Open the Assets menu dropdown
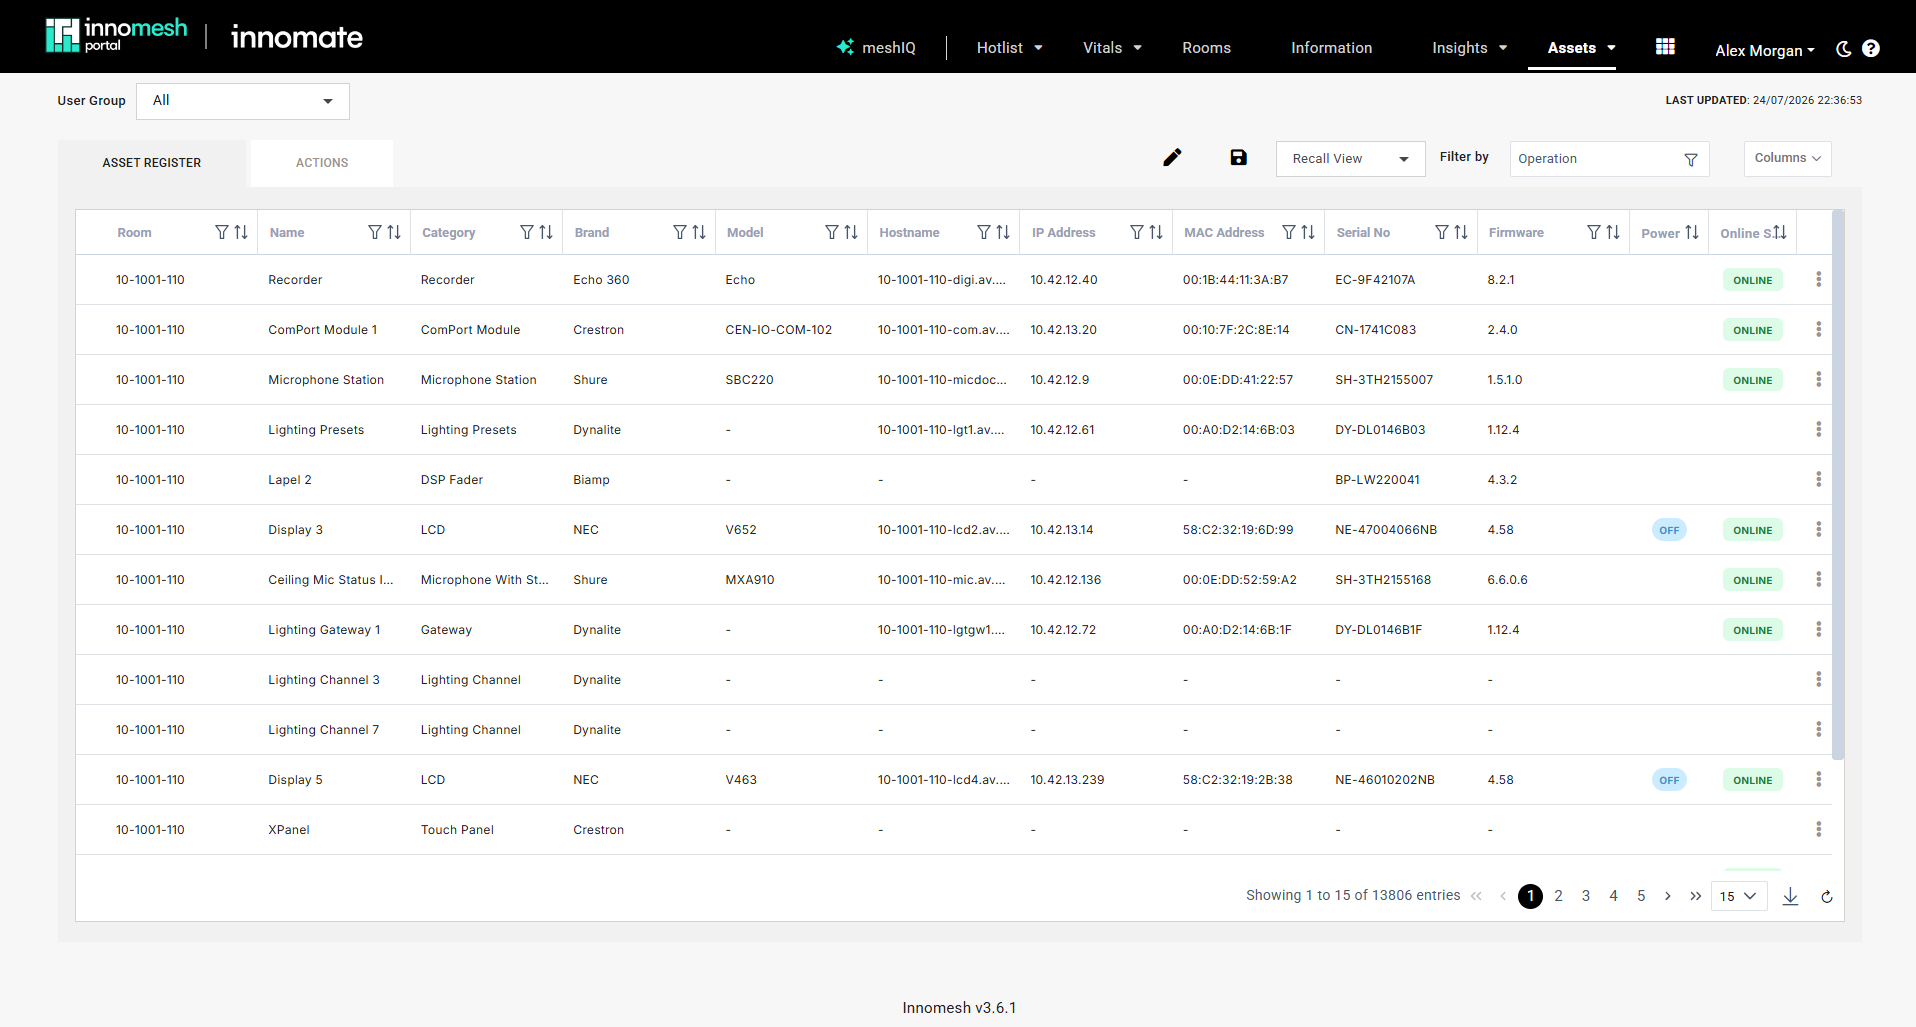This screenshot has height=1027, width=1916. tap(1581, 48)
